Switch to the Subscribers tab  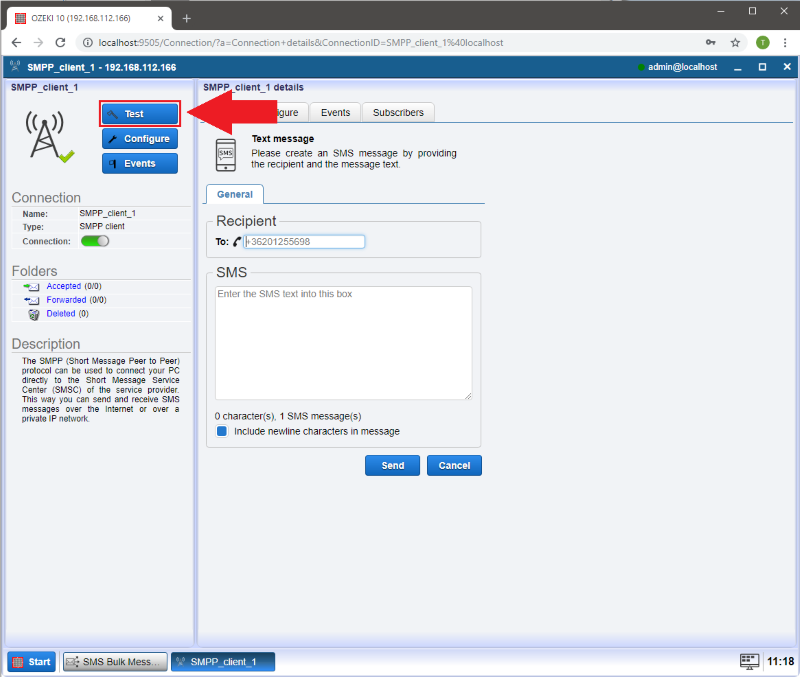coord(398,113)
